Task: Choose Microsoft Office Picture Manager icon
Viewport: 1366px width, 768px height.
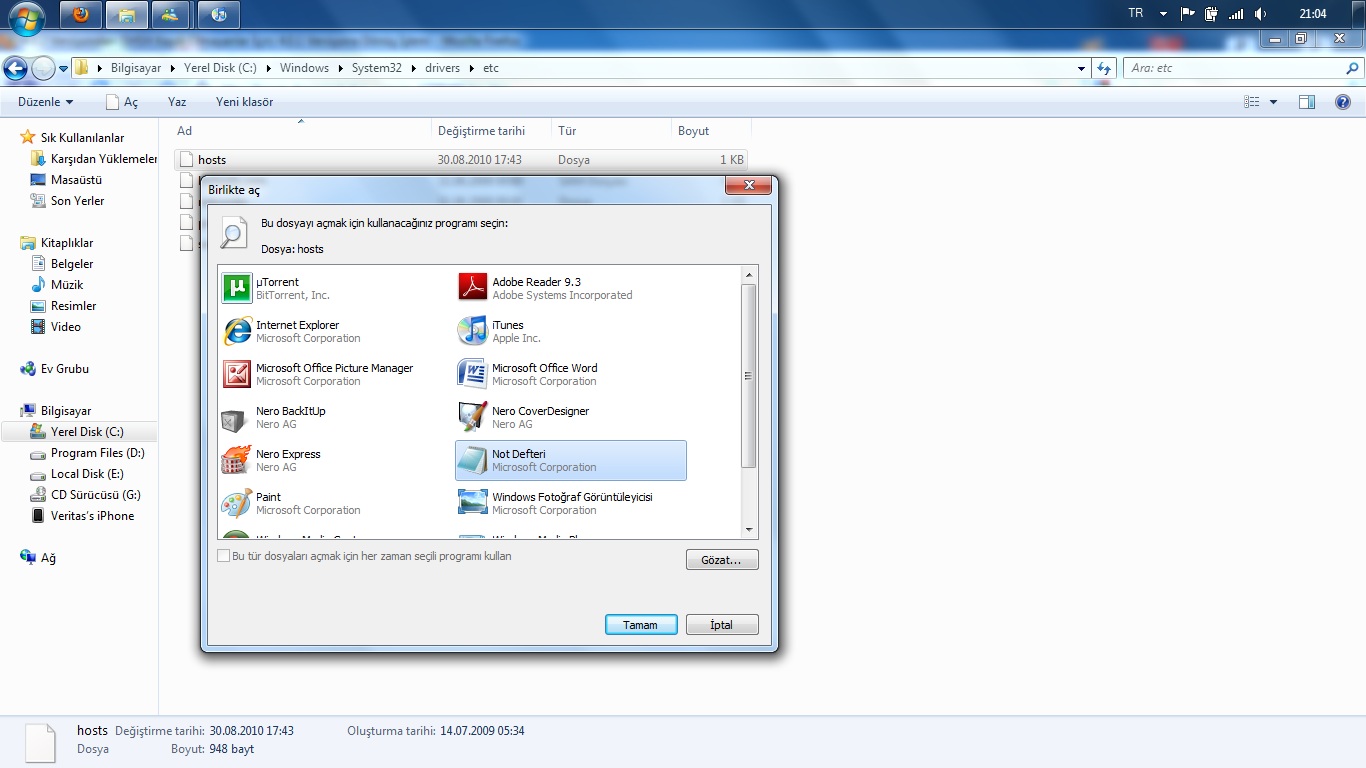Action: (x=237, y=374)
